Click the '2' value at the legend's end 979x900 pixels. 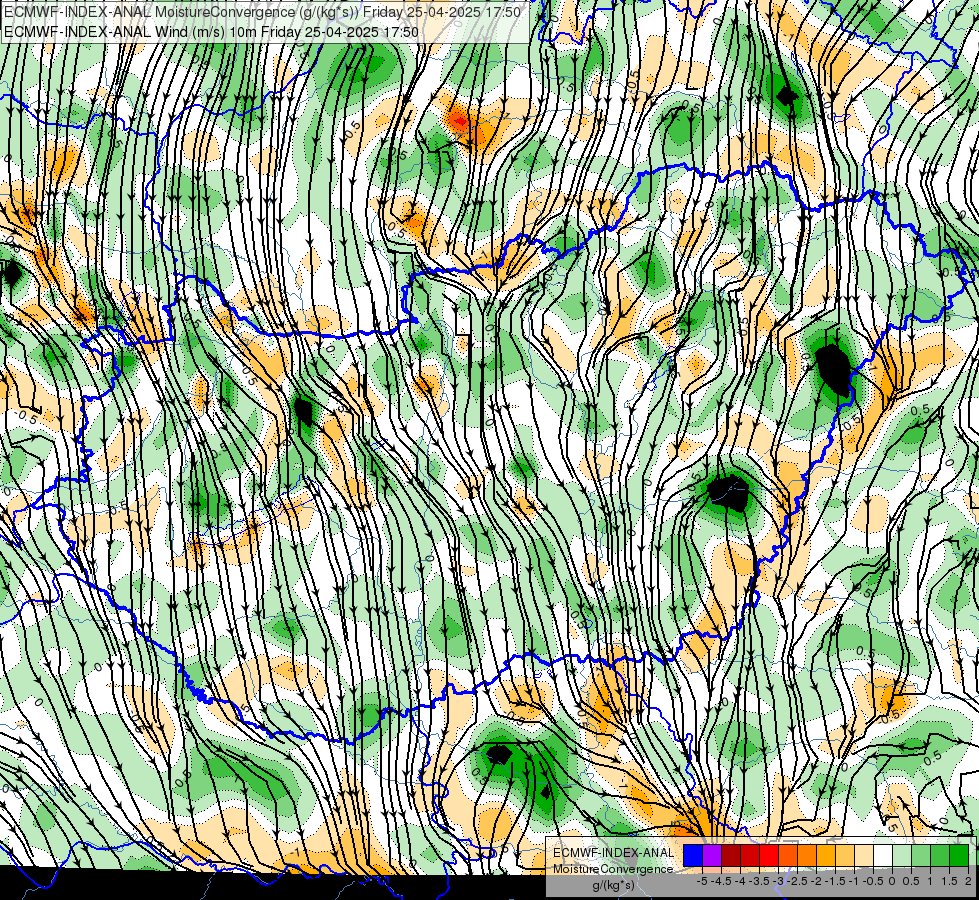[x=968, y=881]
